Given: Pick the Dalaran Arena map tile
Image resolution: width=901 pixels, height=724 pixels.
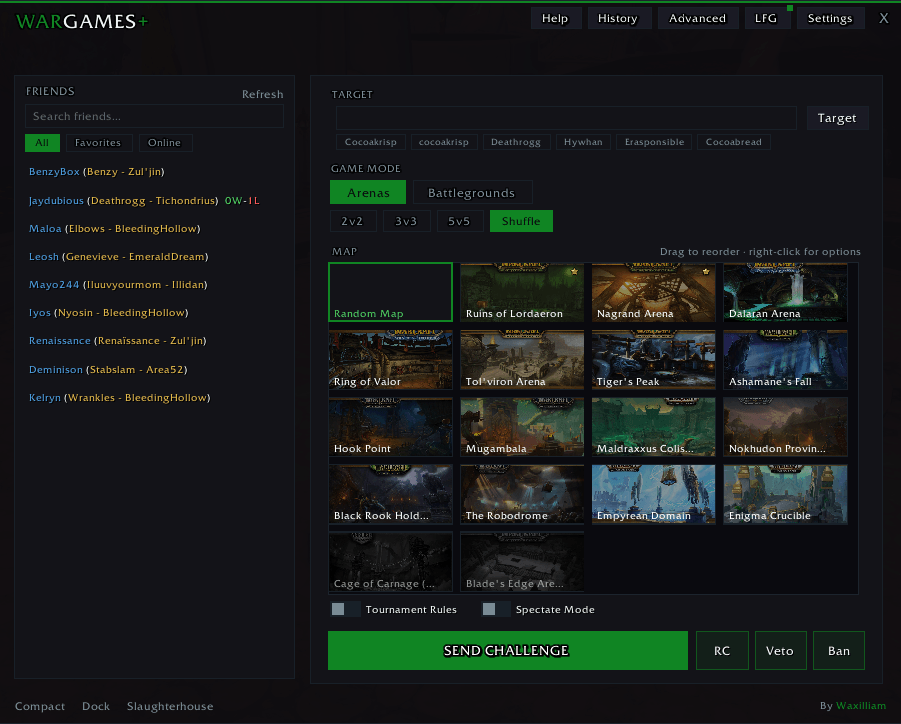Looking at the screenshot, I should pos(785,292).
